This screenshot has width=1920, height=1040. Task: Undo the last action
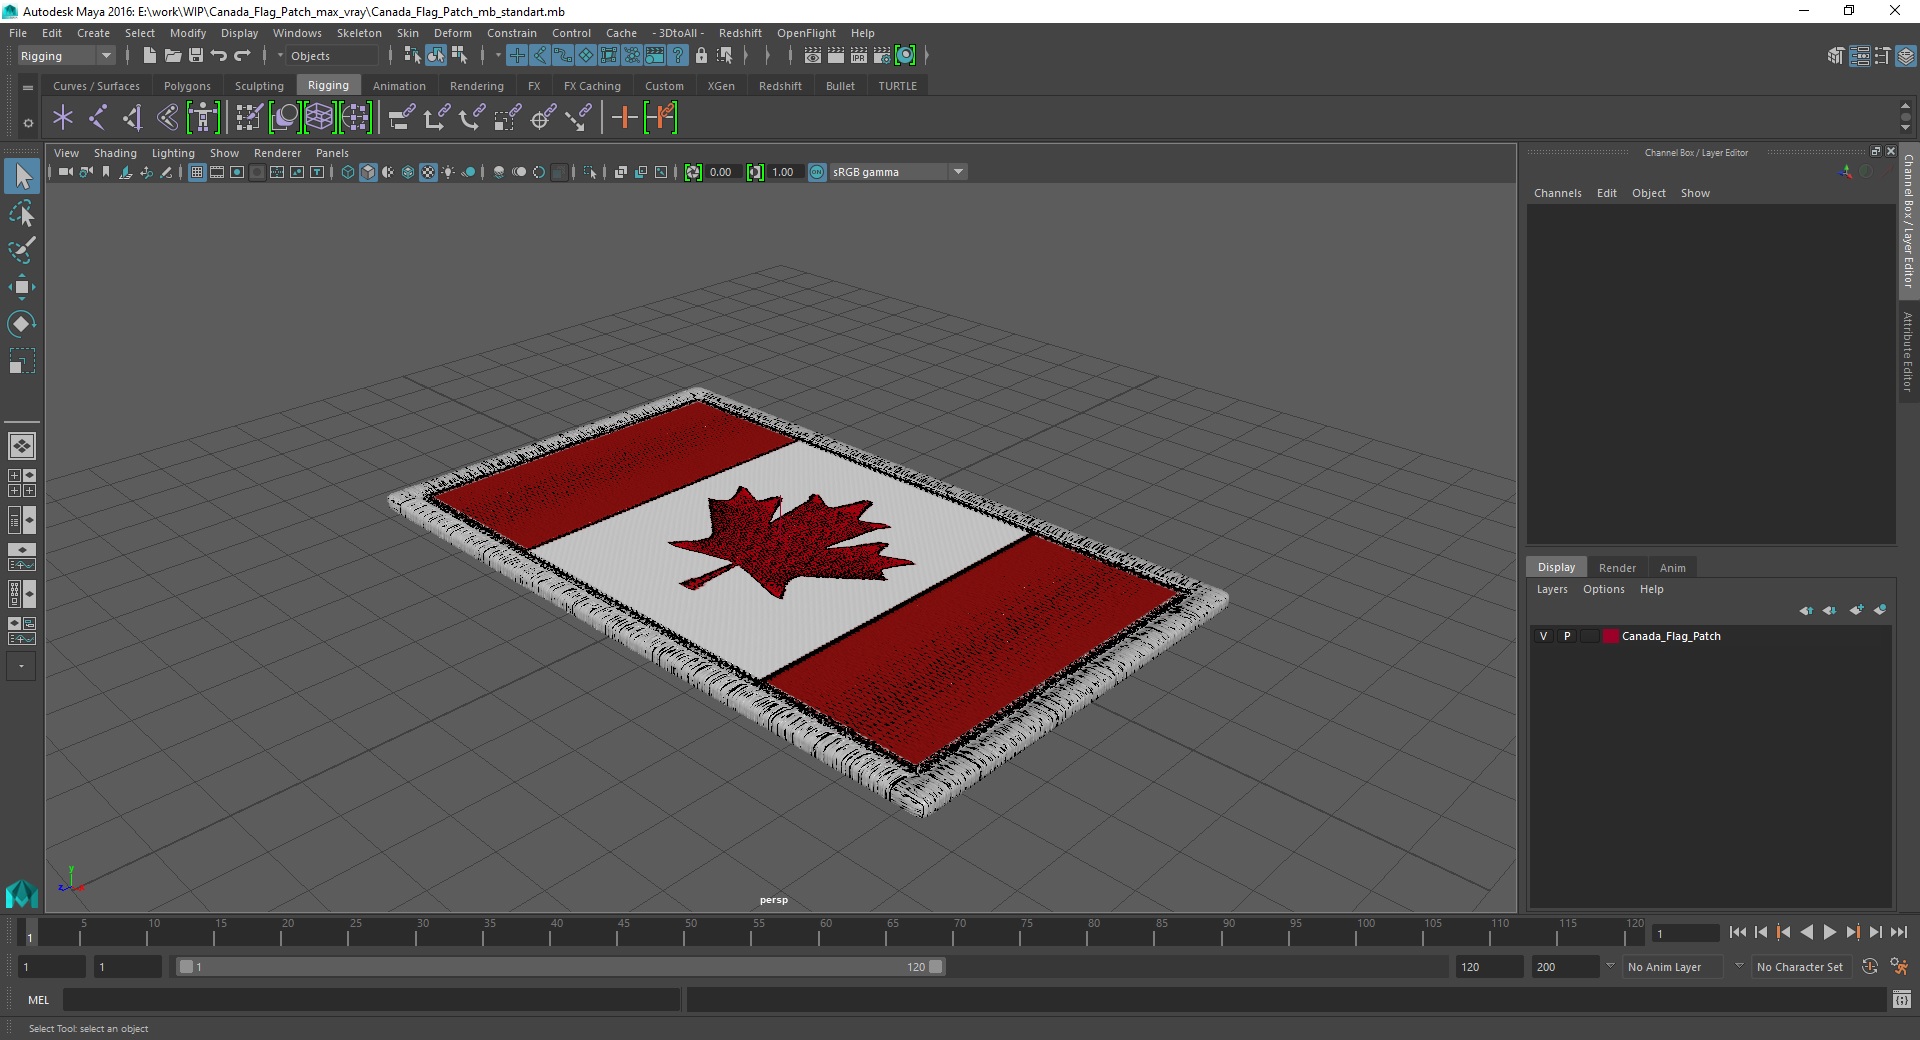click(219, 56)
